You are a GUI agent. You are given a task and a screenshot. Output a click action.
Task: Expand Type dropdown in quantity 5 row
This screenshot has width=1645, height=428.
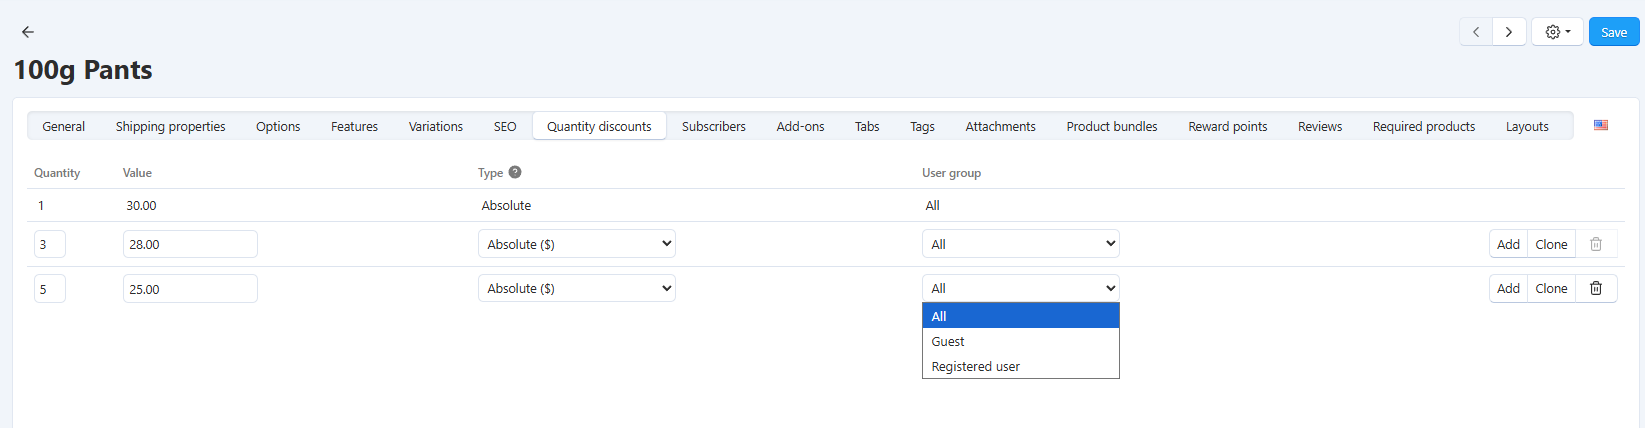(577, 288)
